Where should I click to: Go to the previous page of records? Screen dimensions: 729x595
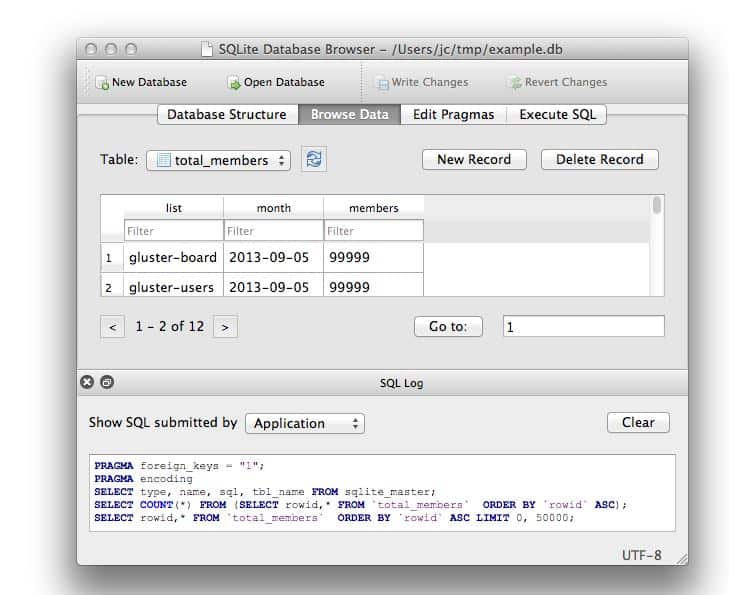(x=113, y=327)
